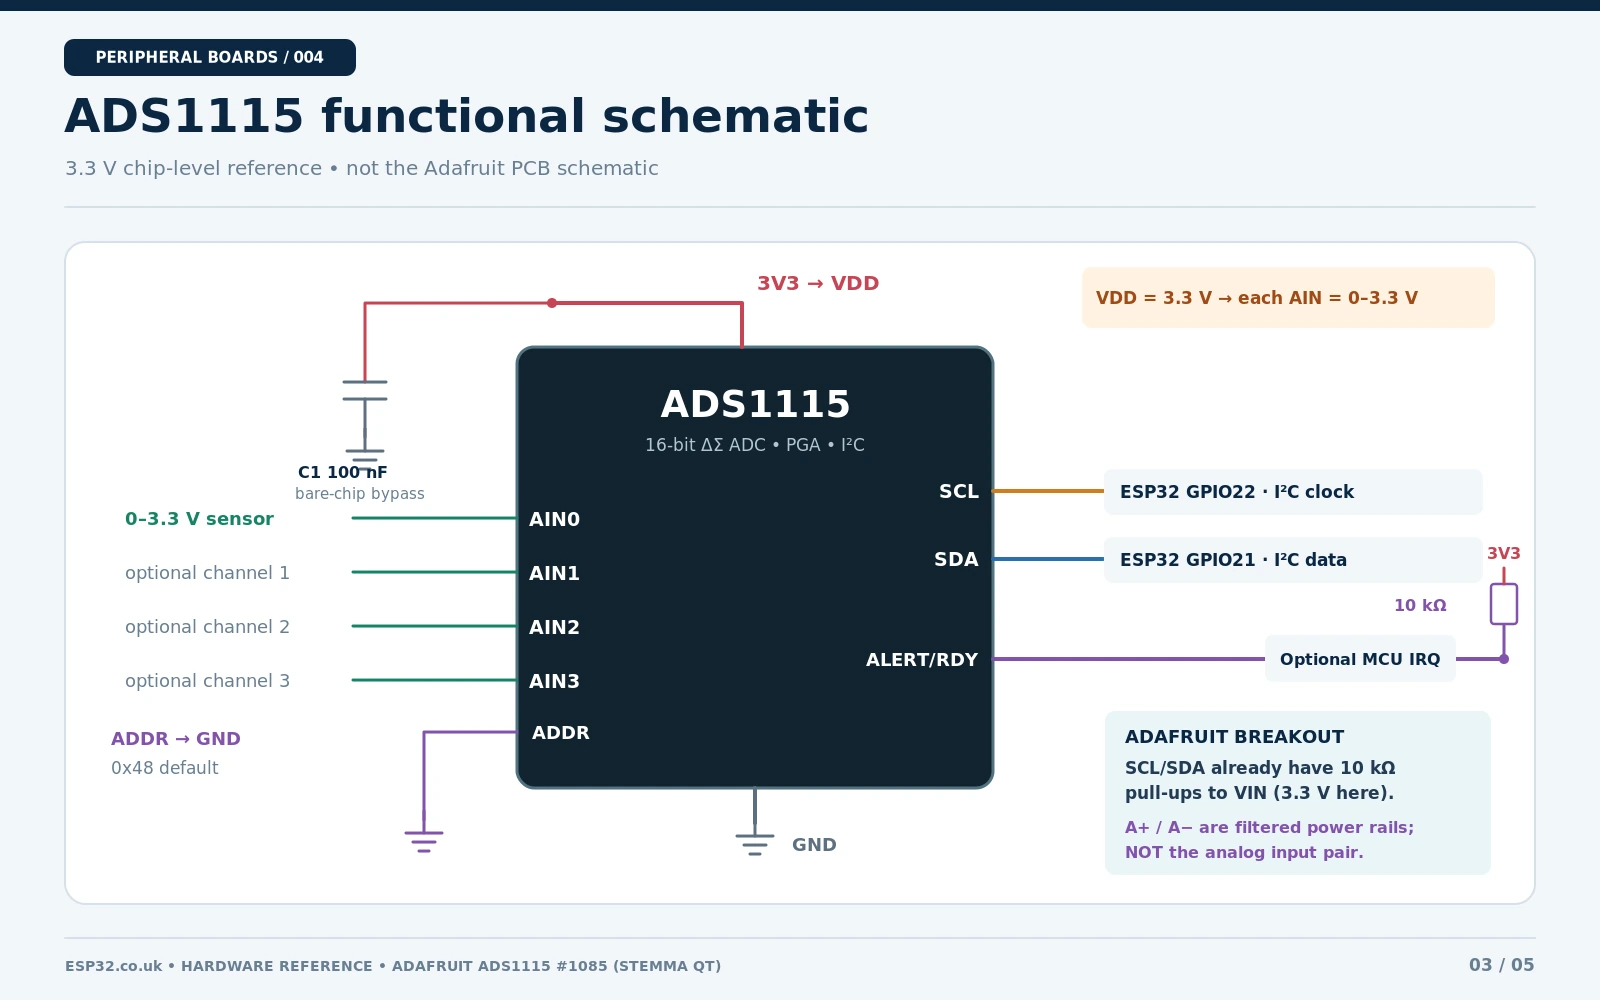The image size is (1600, 1000).
Task: Click the ESP32 GPIO22 I²C clock label
Action: pyautogui.click(x=1293, y=492)
